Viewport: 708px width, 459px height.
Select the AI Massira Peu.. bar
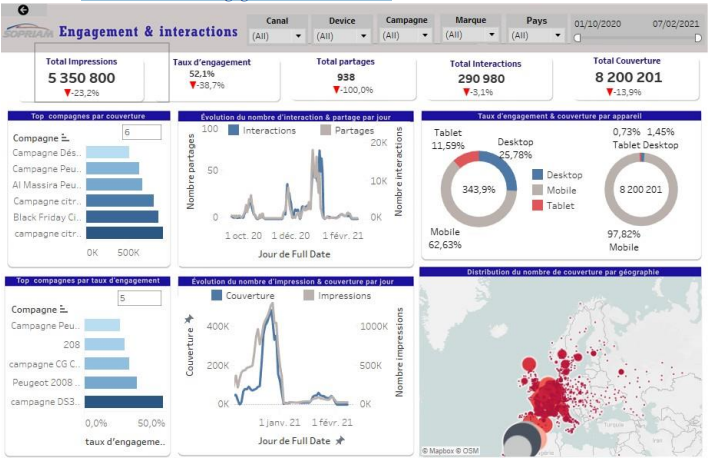[x=114, y=184]
